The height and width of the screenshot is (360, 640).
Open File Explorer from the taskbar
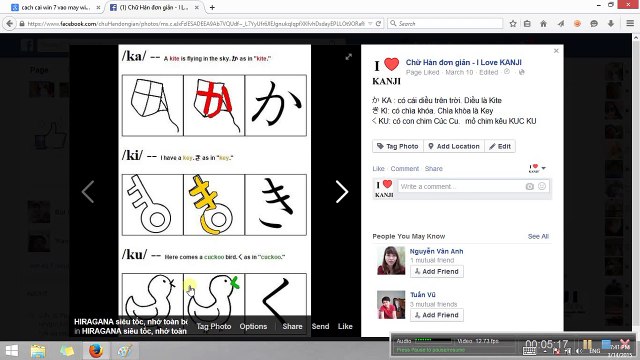(x=38, y=351)
